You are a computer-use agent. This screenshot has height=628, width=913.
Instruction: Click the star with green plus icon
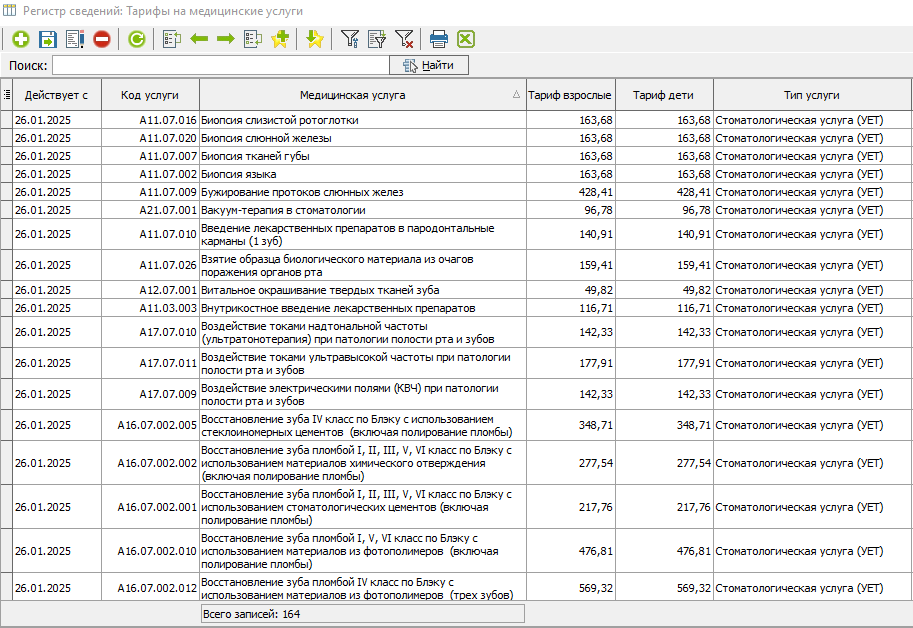pyautogui.click(x=280, y=39)
